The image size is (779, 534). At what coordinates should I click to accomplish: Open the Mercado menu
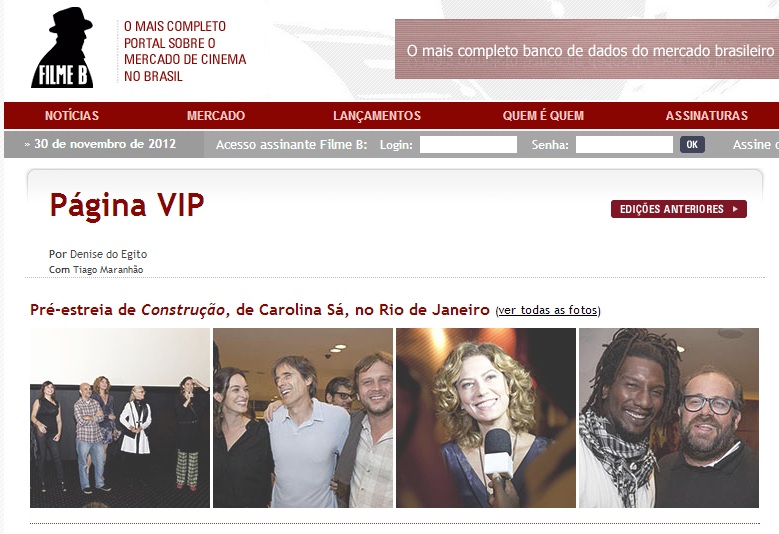tap(216, 116)
